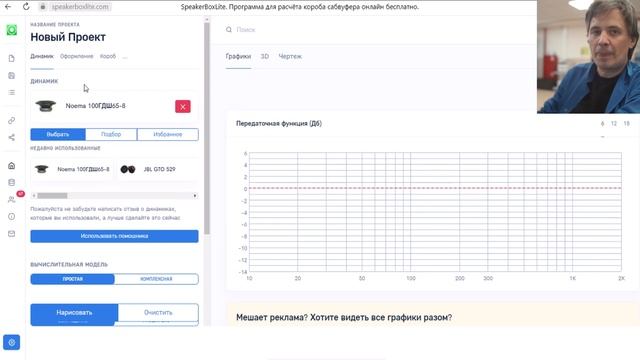640x360 pixels.
Task: Click the transfer function graph area
Action: point(435,212)
